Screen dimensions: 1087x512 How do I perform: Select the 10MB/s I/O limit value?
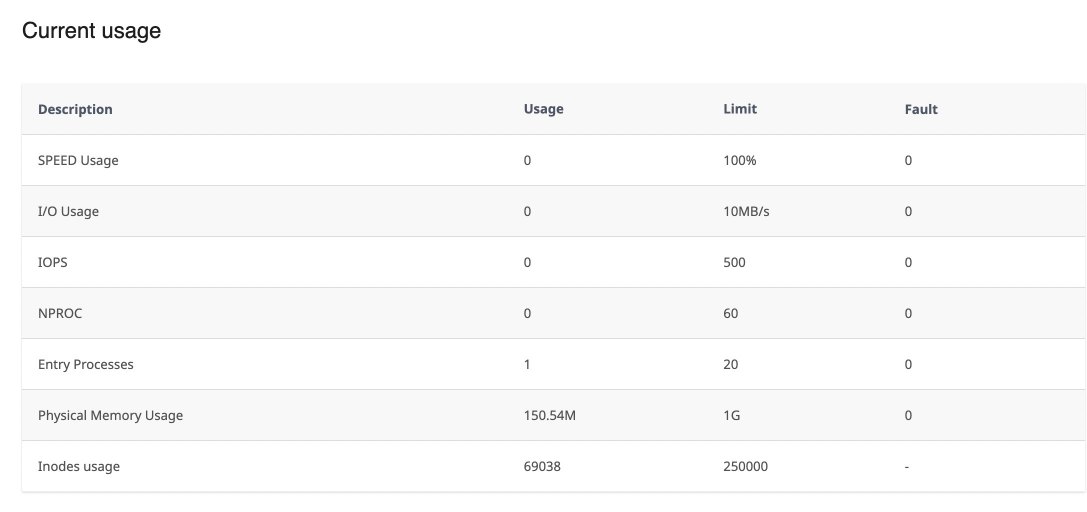[x=746, y=211]
